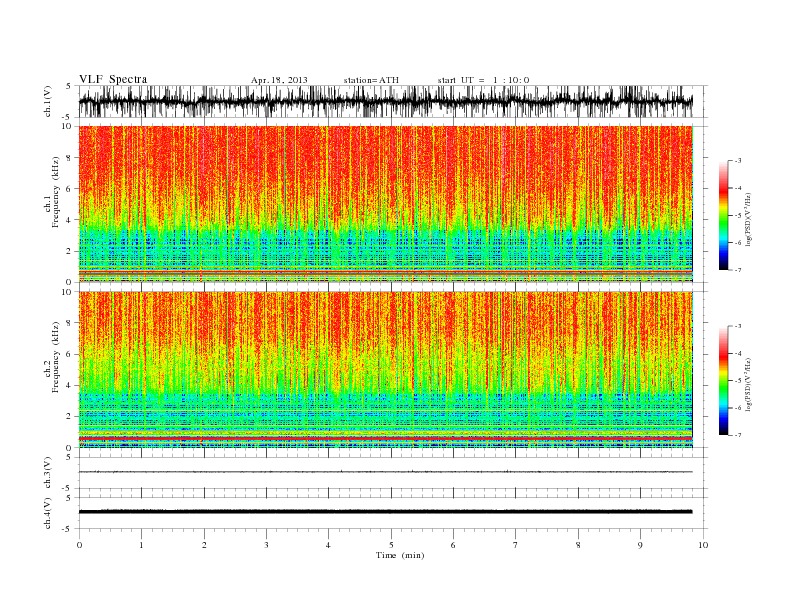Select the "ch.1(V)" axis label
The image size is (792, 612).
click(48, 101)
